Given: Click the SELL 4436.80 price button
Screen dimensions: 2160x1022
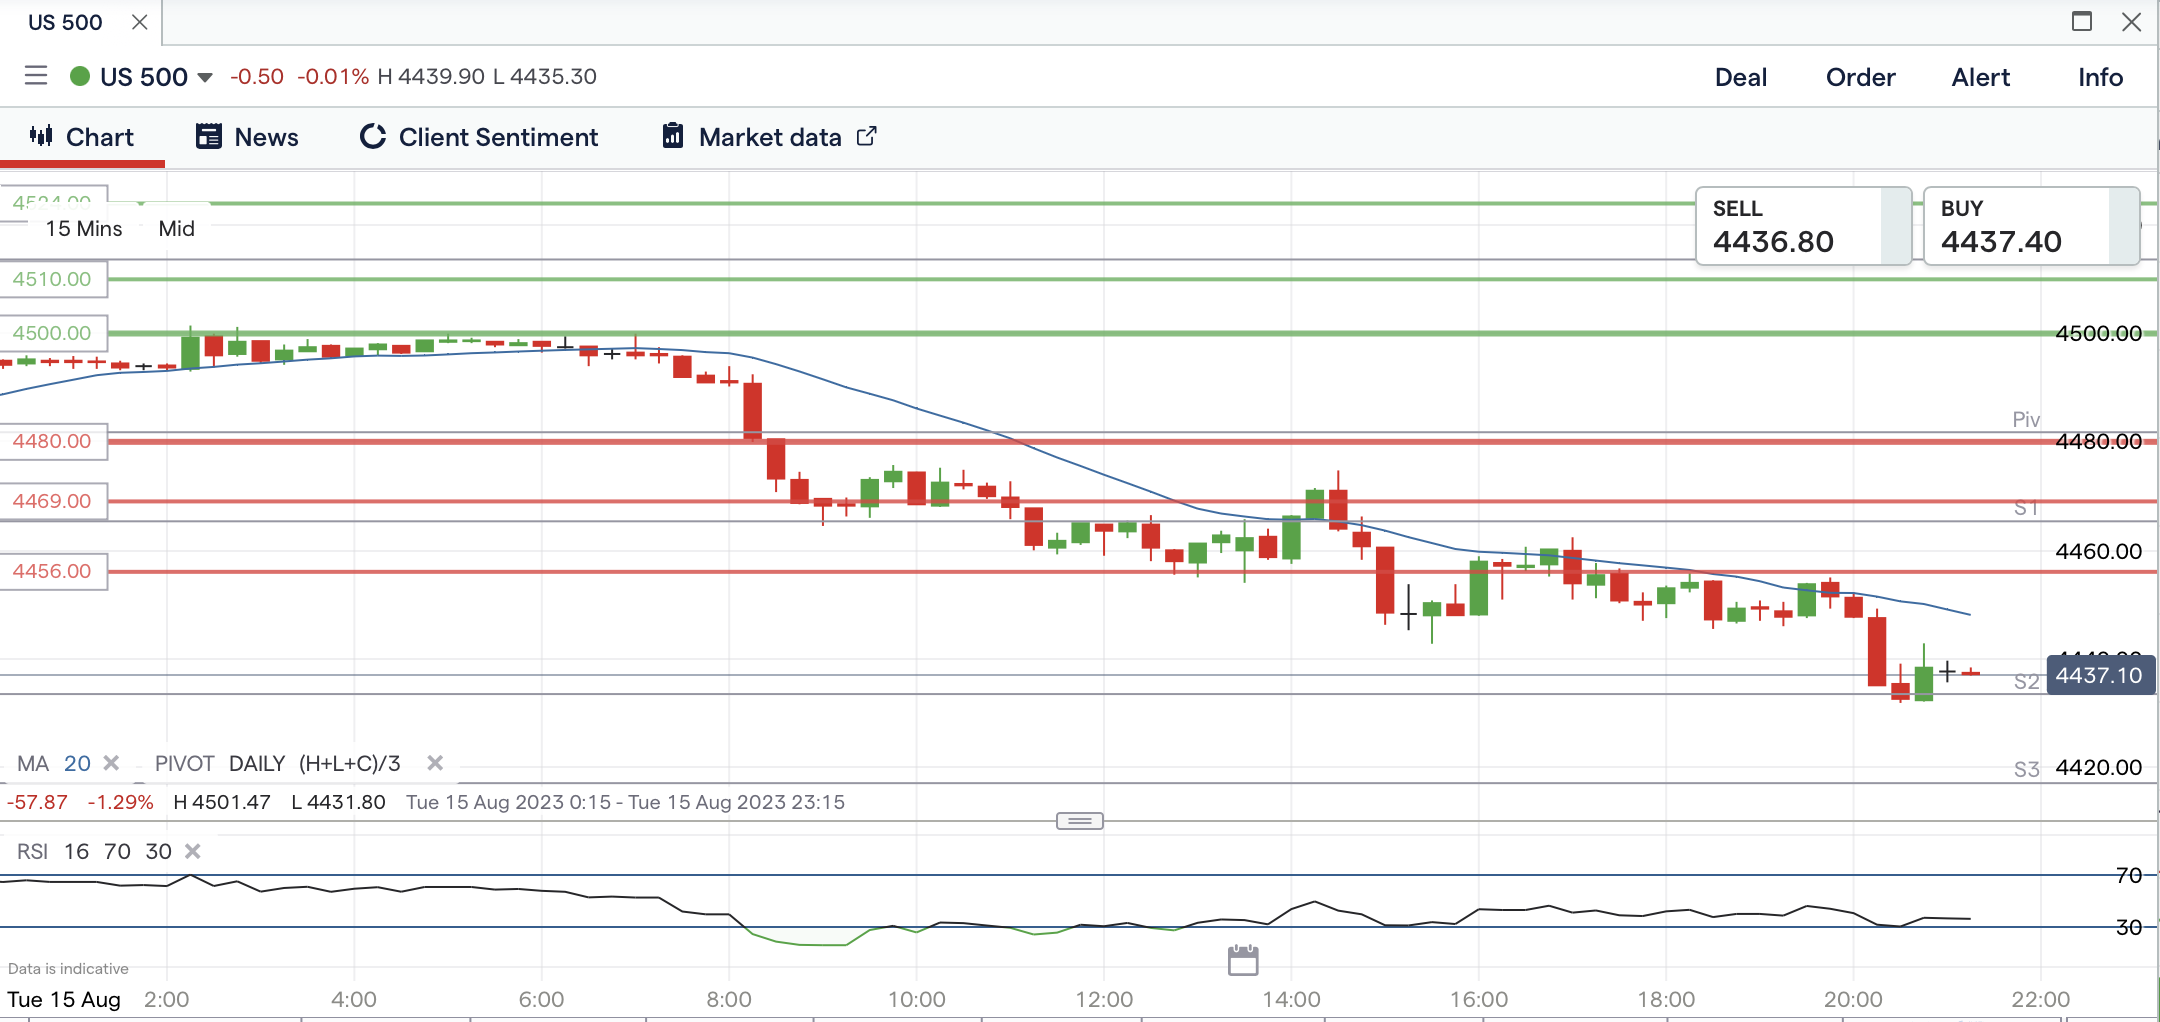Looking at the screenshot, I should (1804, 226).
